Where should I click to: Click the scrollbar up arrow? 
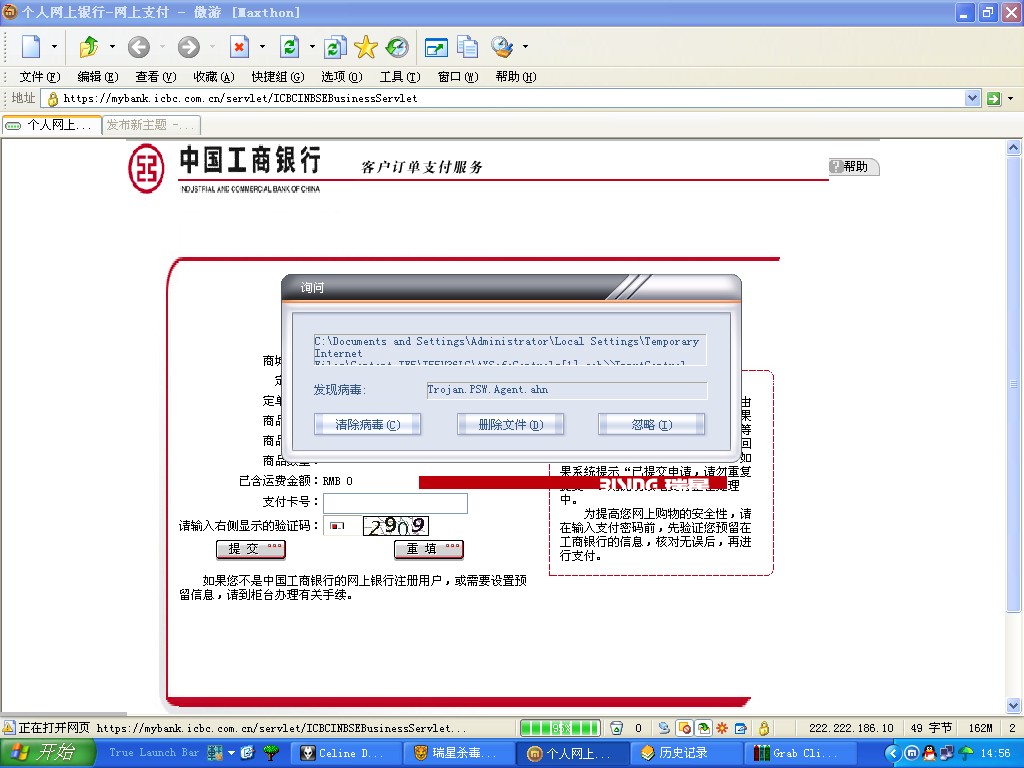[1013, 148]
